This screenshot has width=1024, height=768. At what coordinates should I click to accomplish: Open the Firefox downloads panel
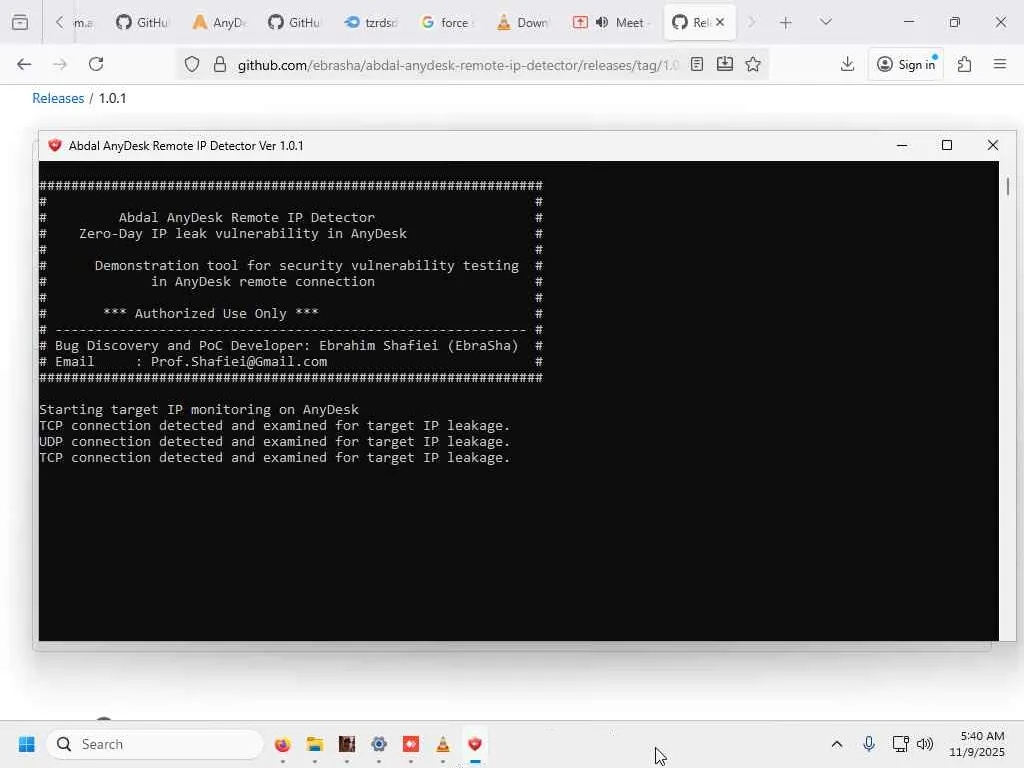coord(847,64)
